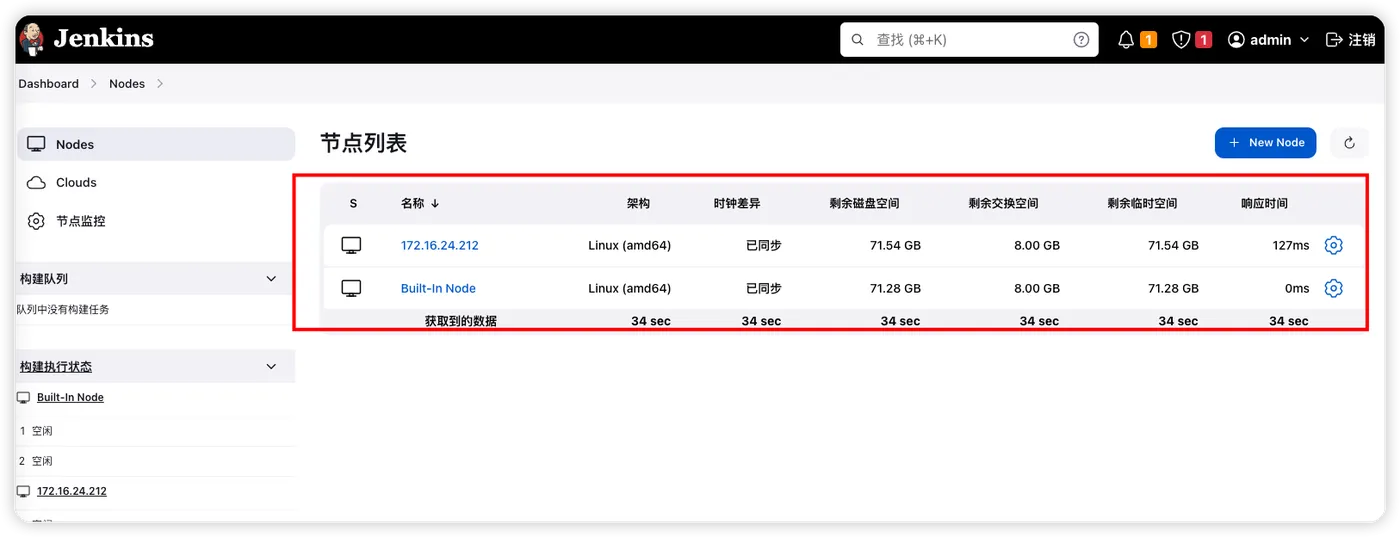1400x537 pixels.
Task: Click the computer icon for 172.16.24.212 row
Action: point(351,245)
